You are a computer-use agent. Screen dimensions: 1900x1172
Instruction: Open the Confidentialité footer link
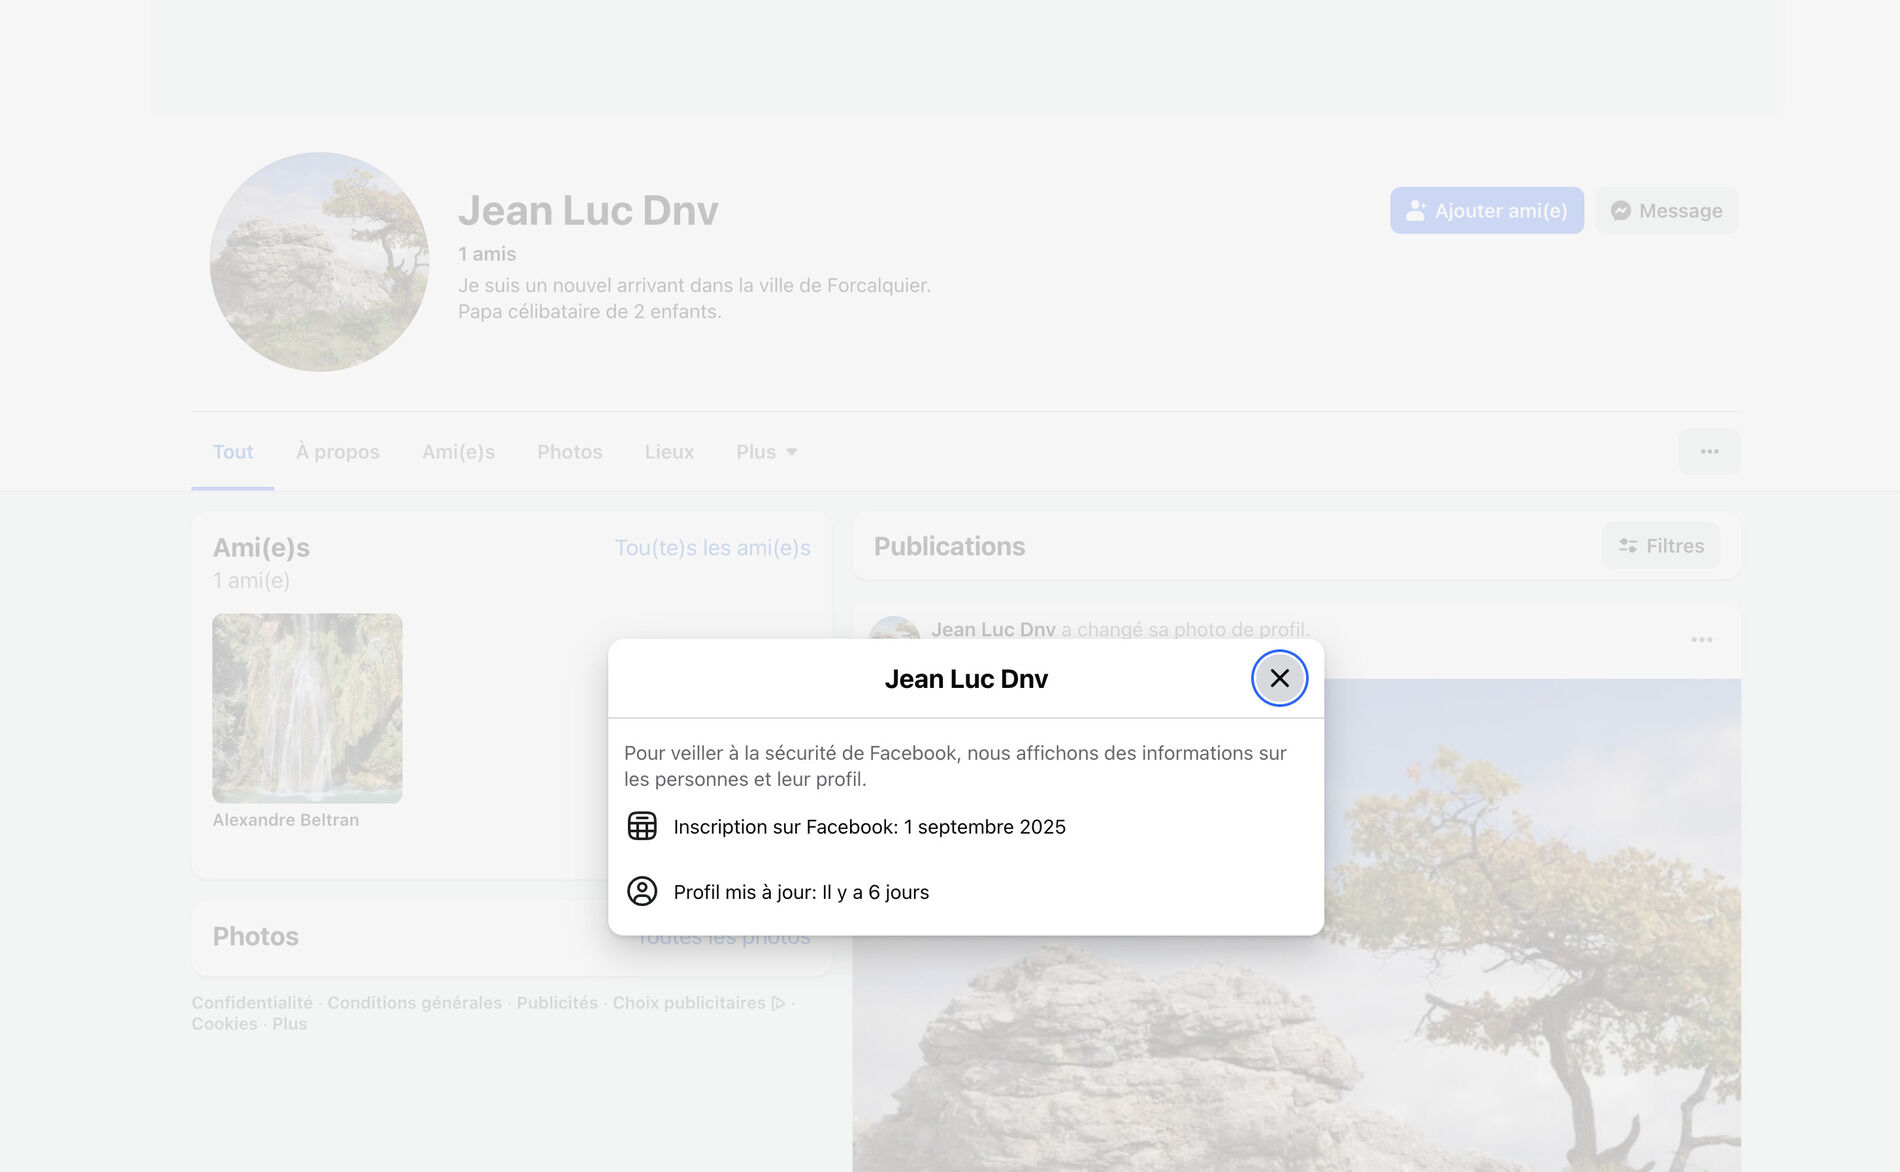click(252, 1003)
